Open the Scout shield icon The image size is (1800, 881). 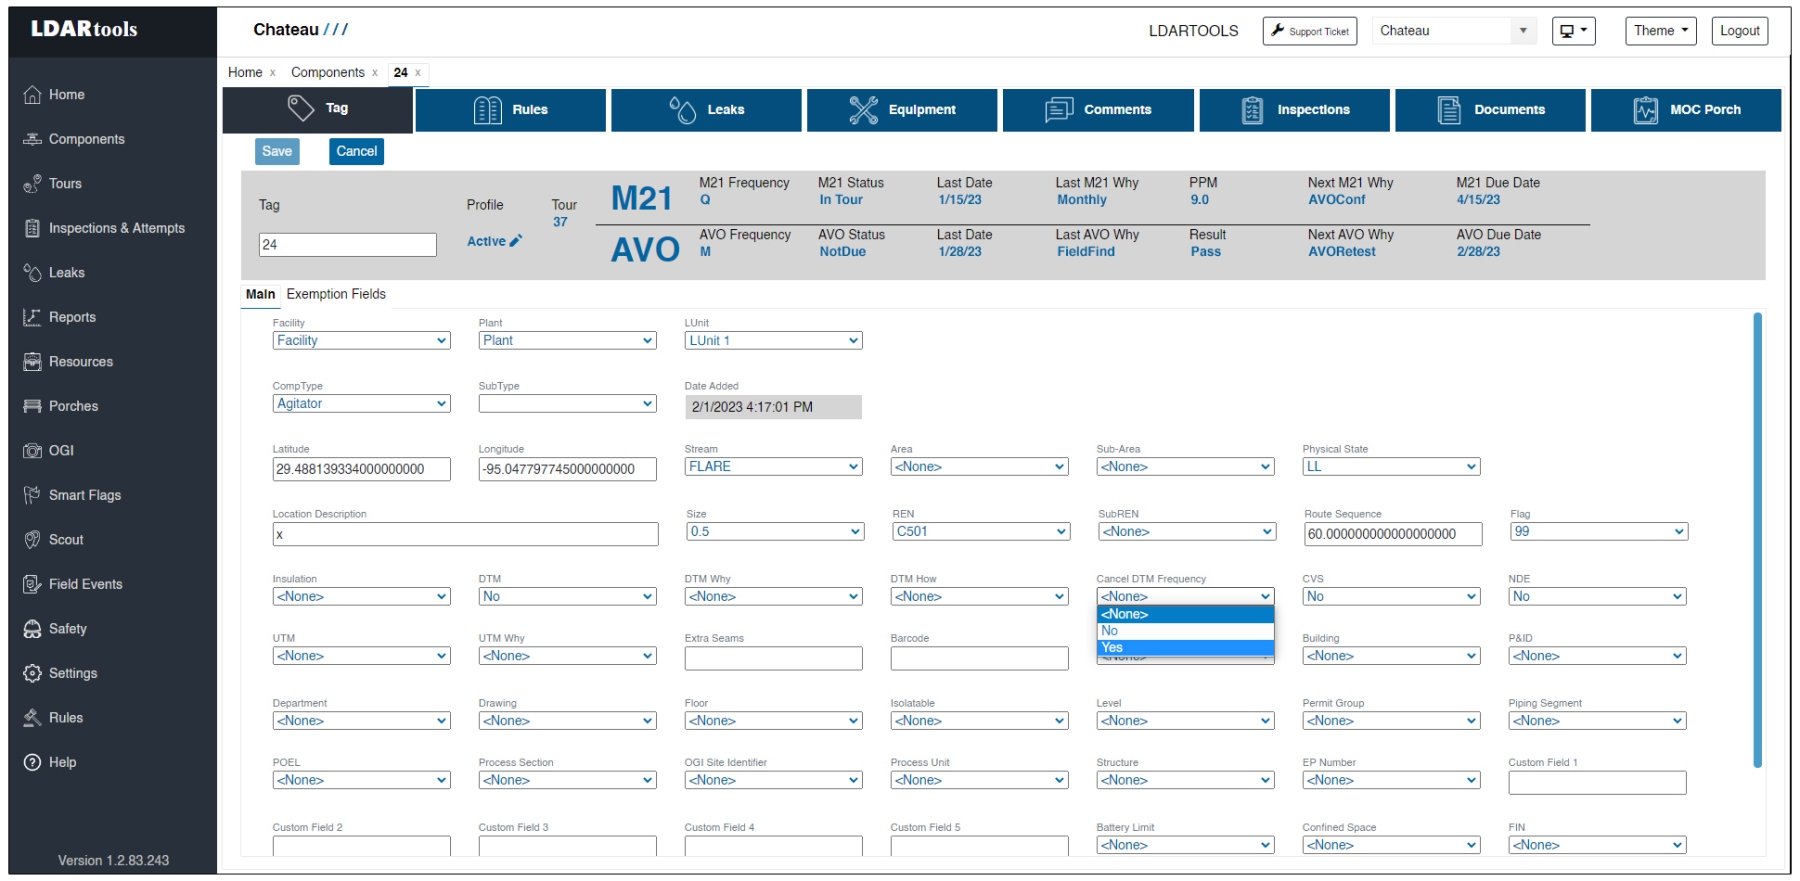tap(32, 540)
